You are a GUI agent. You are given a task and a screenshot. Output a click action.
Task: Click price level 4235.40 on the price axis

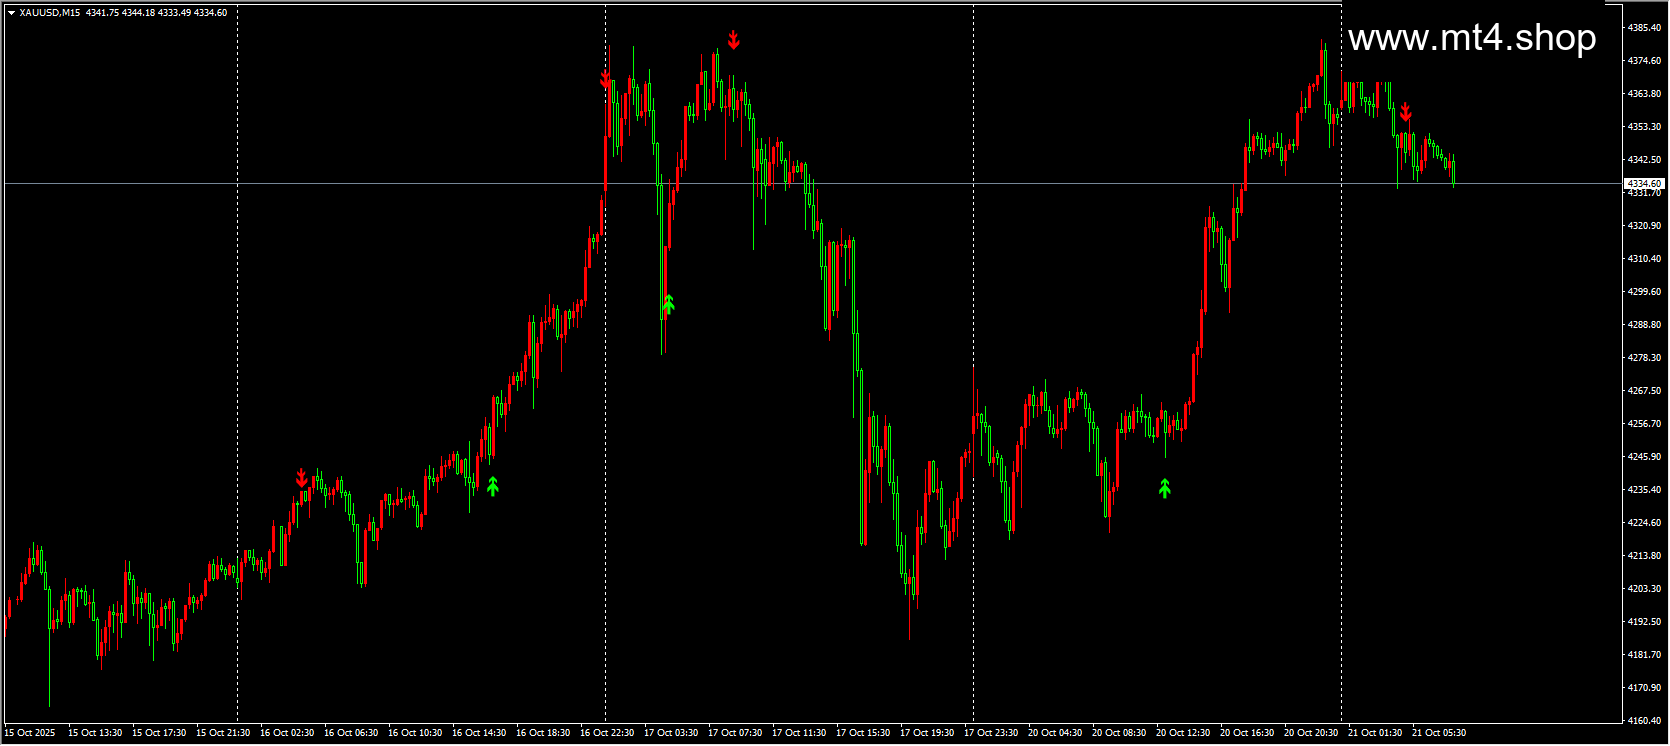[1645, 490]
